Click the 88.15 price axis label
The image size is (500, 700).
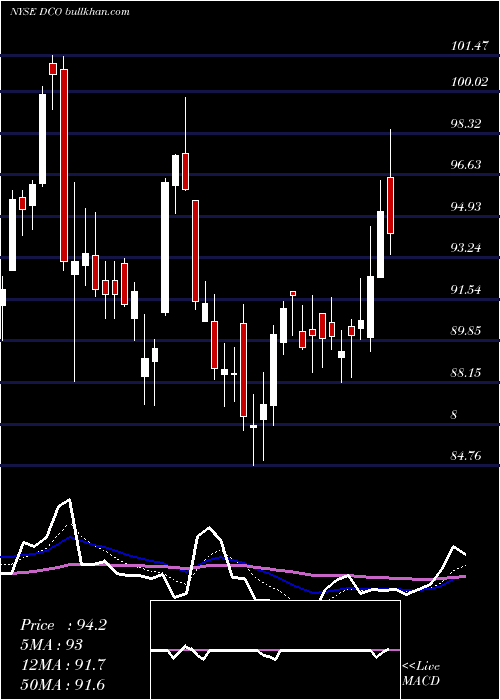tap(466, 372)
